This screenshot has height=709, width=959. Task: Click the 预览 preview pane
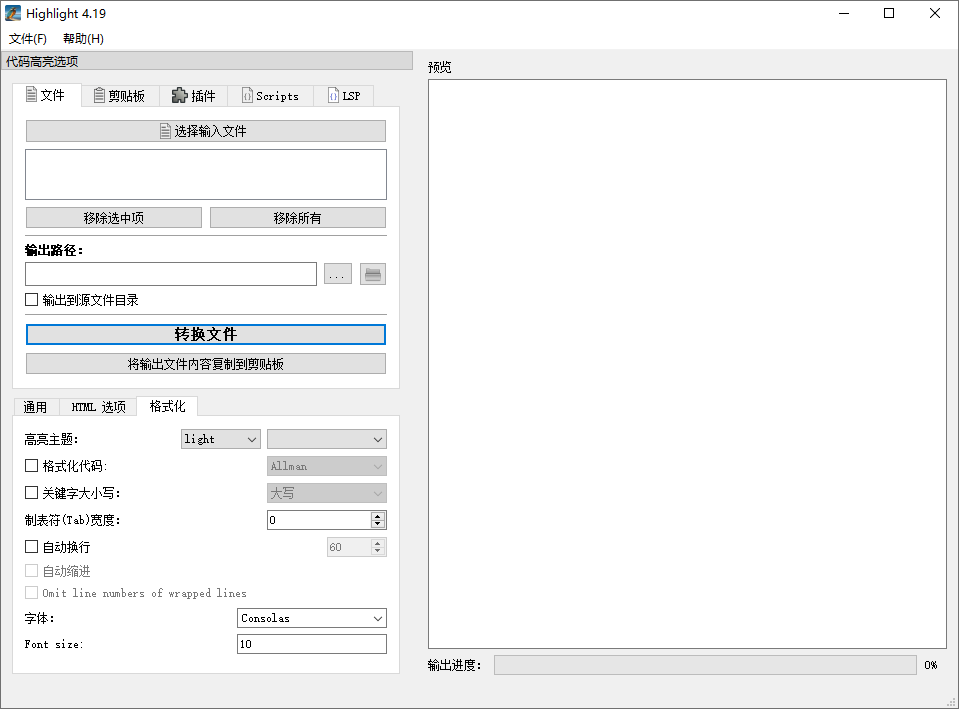(687, 364)
